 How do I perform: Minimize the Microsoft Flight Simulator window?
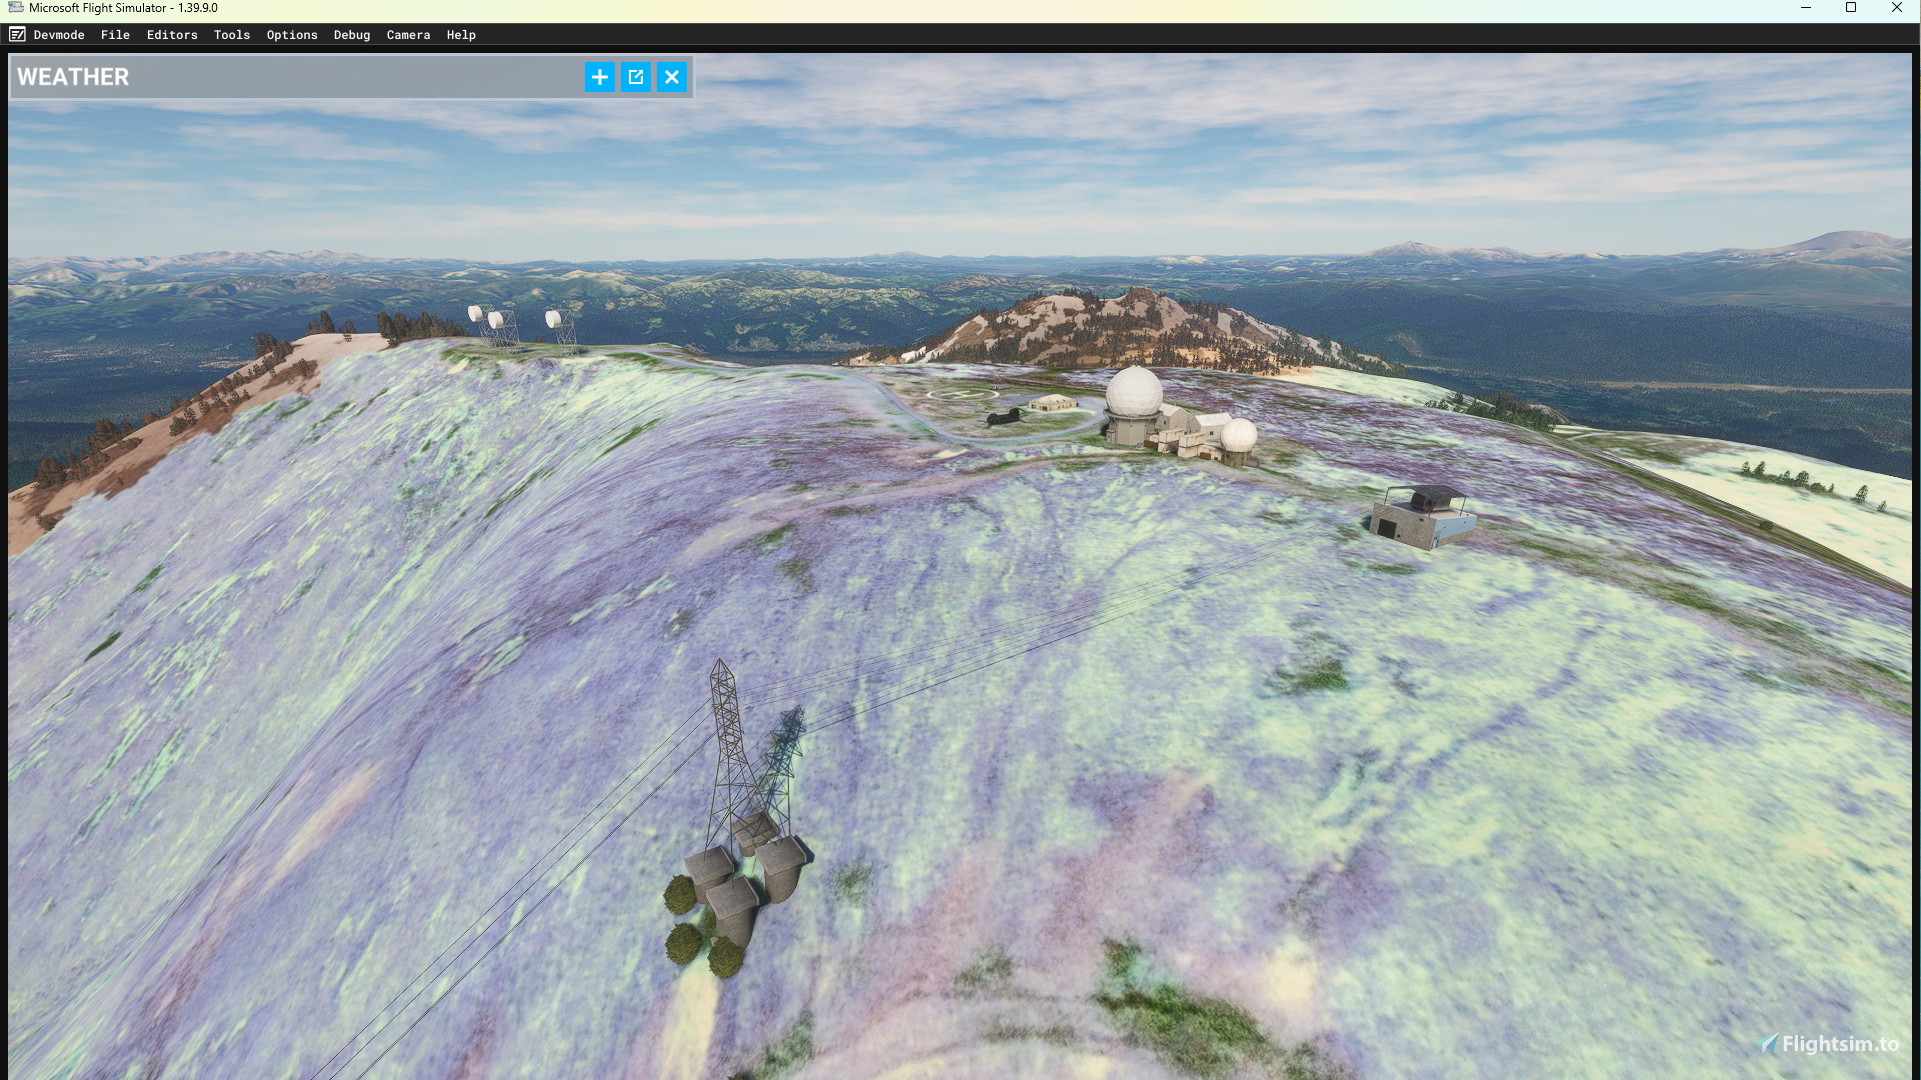click(x=1806, y=8)
